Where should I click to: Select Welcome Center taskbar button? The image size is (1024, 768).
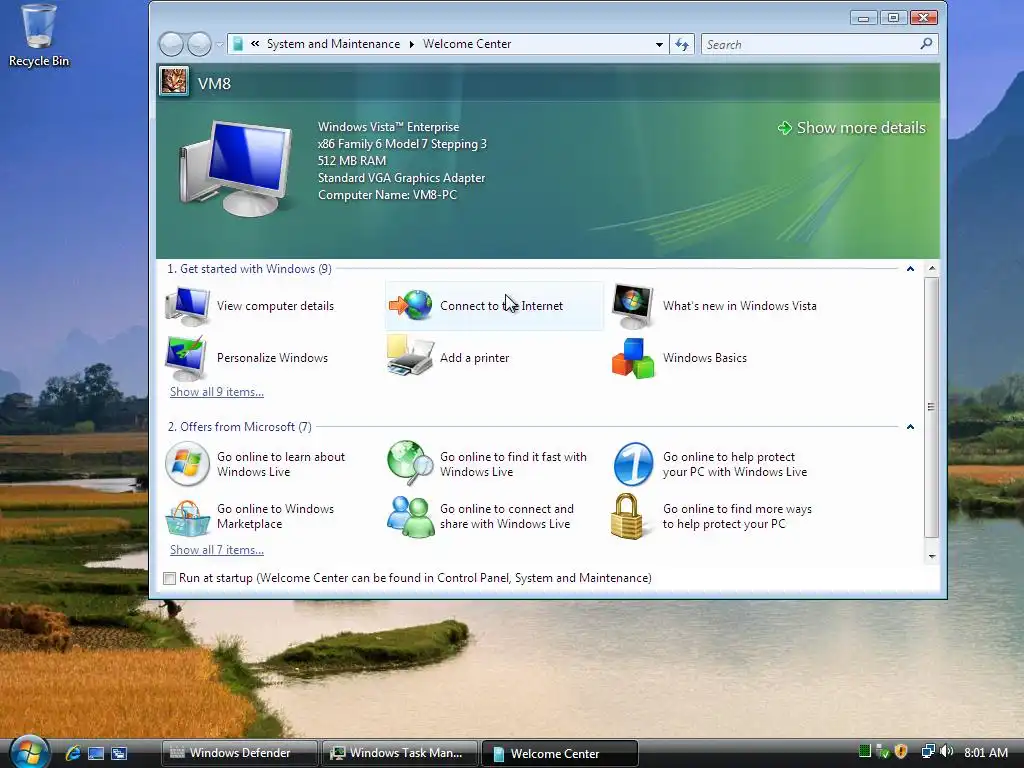click(x=560, y=753)
